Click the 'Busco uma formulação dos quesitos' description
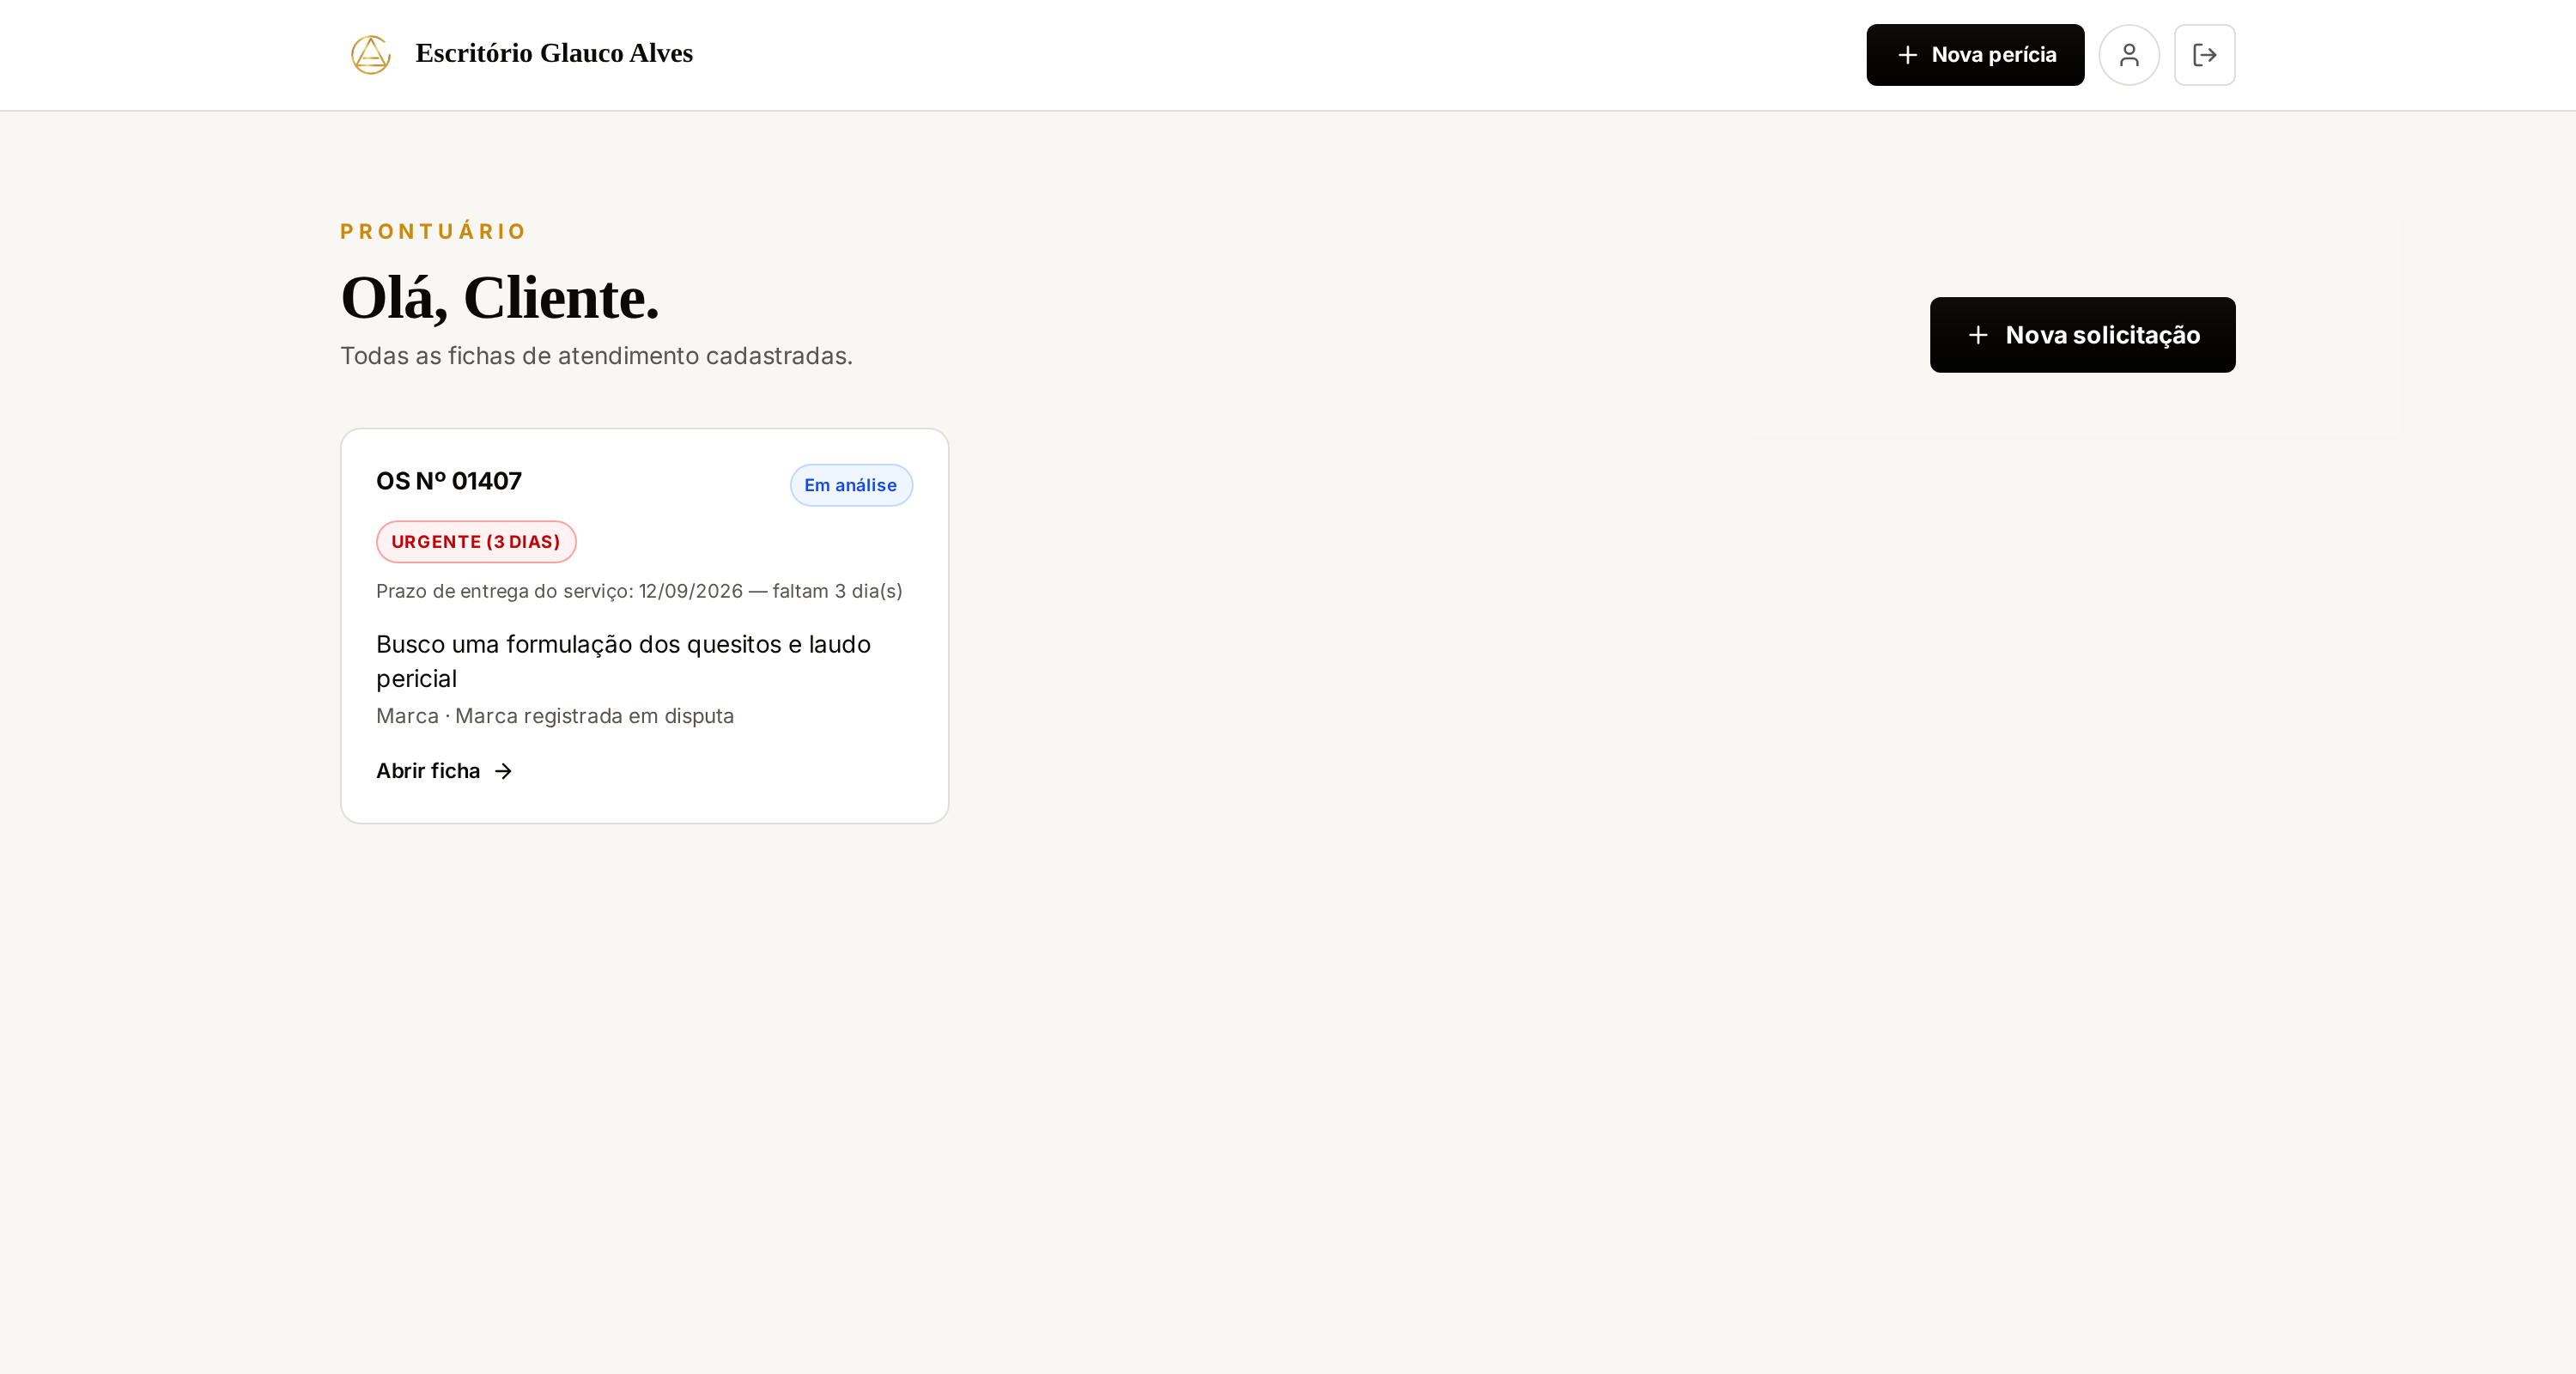 pos(623,661)
